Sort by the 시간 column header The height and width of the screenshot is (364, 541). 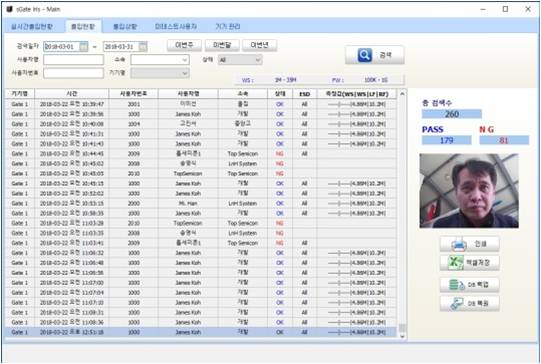[x=72, y=94]
